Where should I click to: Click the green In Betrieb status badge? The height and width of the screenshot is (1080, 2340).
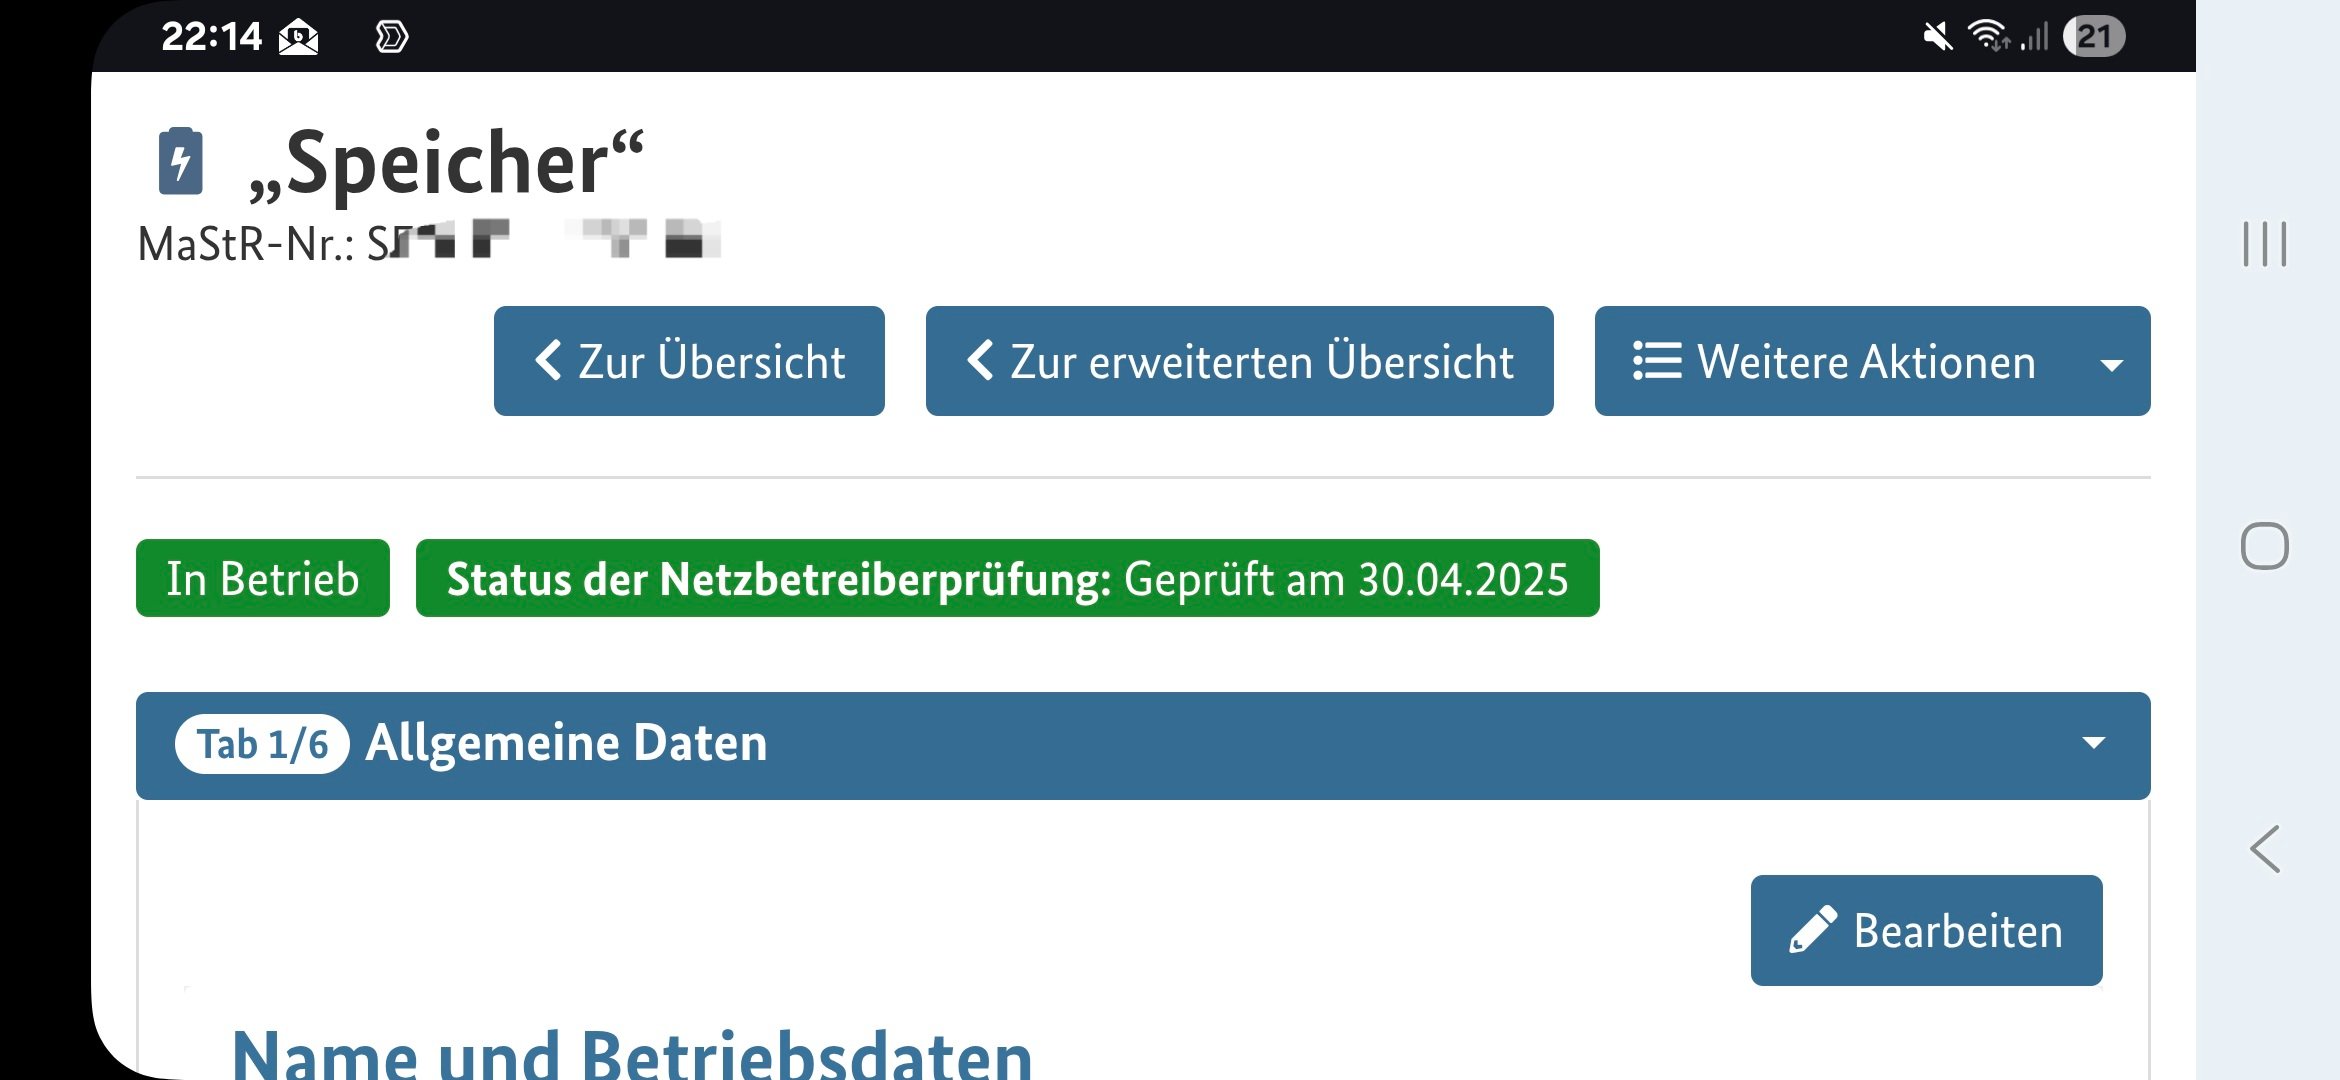click(262, 578)
